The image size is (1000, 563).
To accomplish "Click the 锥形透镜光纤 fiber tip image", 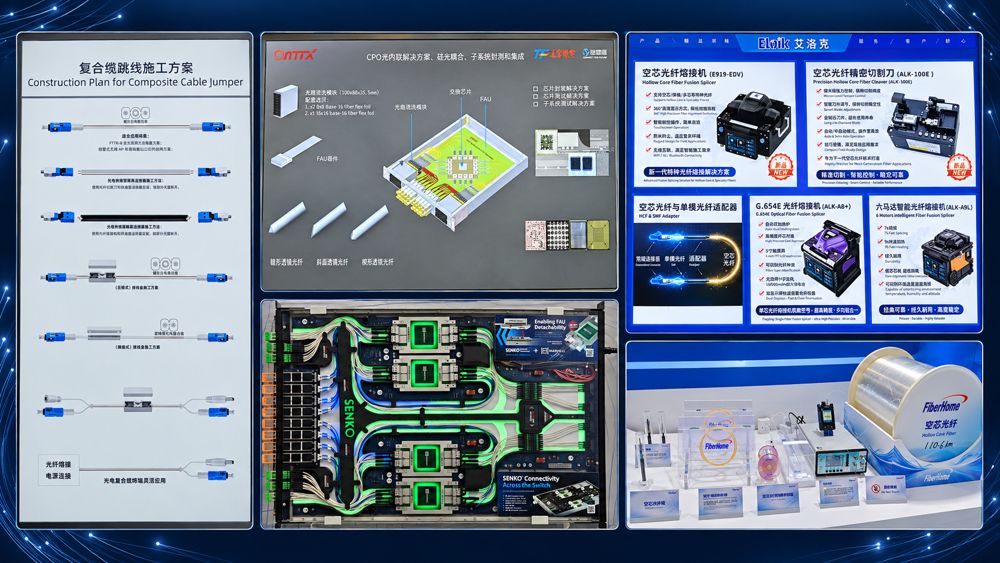I will (287, 217).
